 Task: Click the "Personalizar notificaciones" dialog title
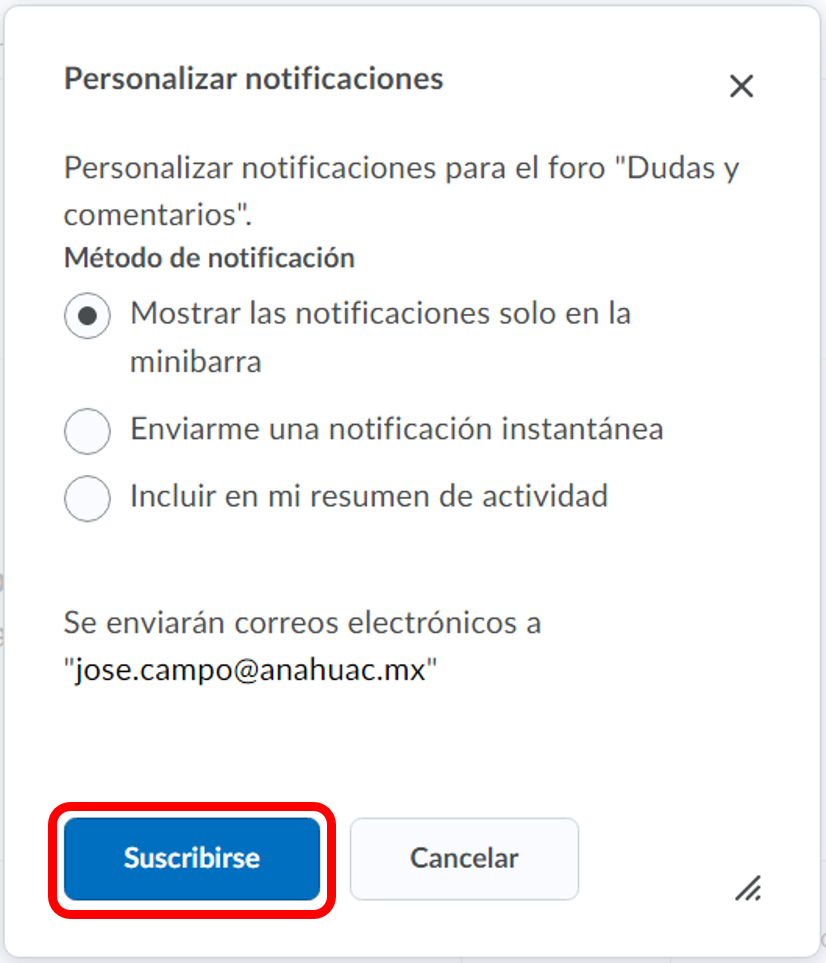tap(253, 79)
